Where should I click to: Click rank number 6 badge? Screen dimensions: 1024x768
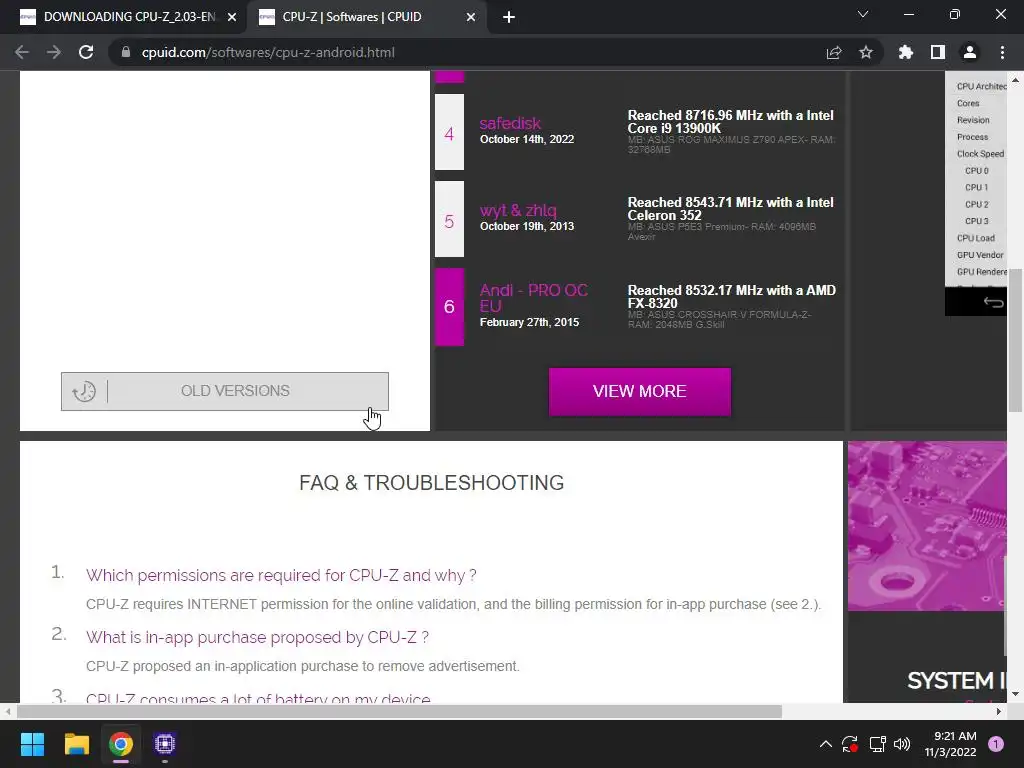click(449, 307)
